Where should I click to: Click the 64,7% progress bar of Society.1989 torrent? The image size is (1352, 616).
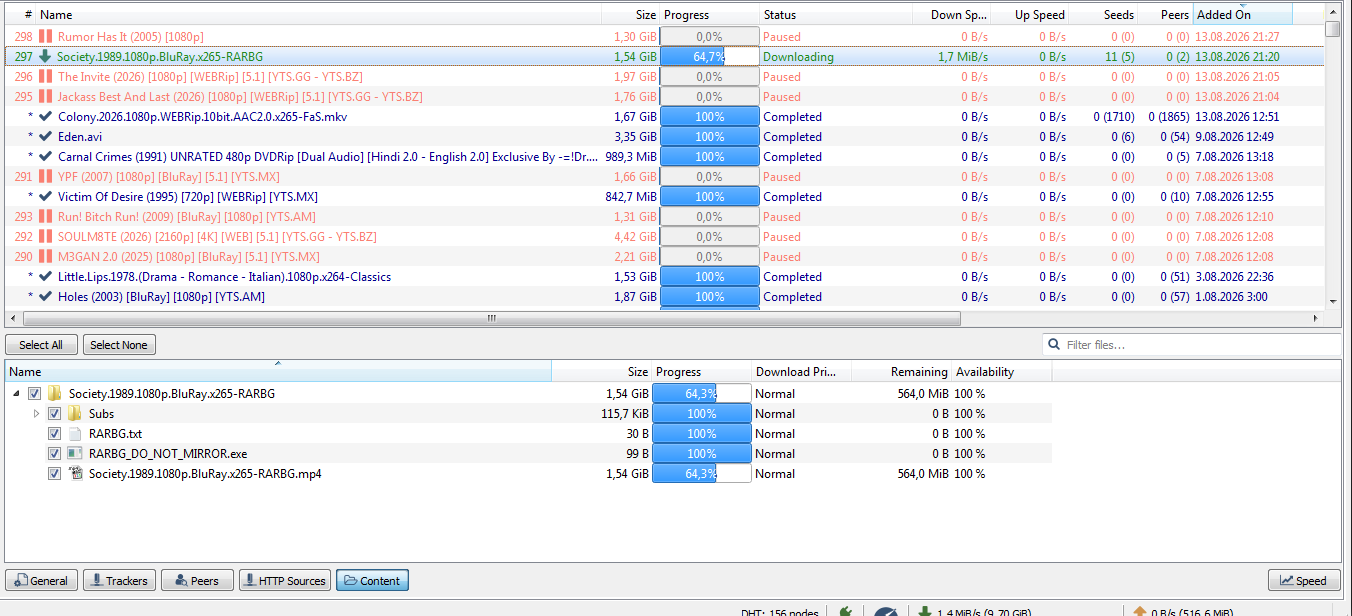[709, 57]
